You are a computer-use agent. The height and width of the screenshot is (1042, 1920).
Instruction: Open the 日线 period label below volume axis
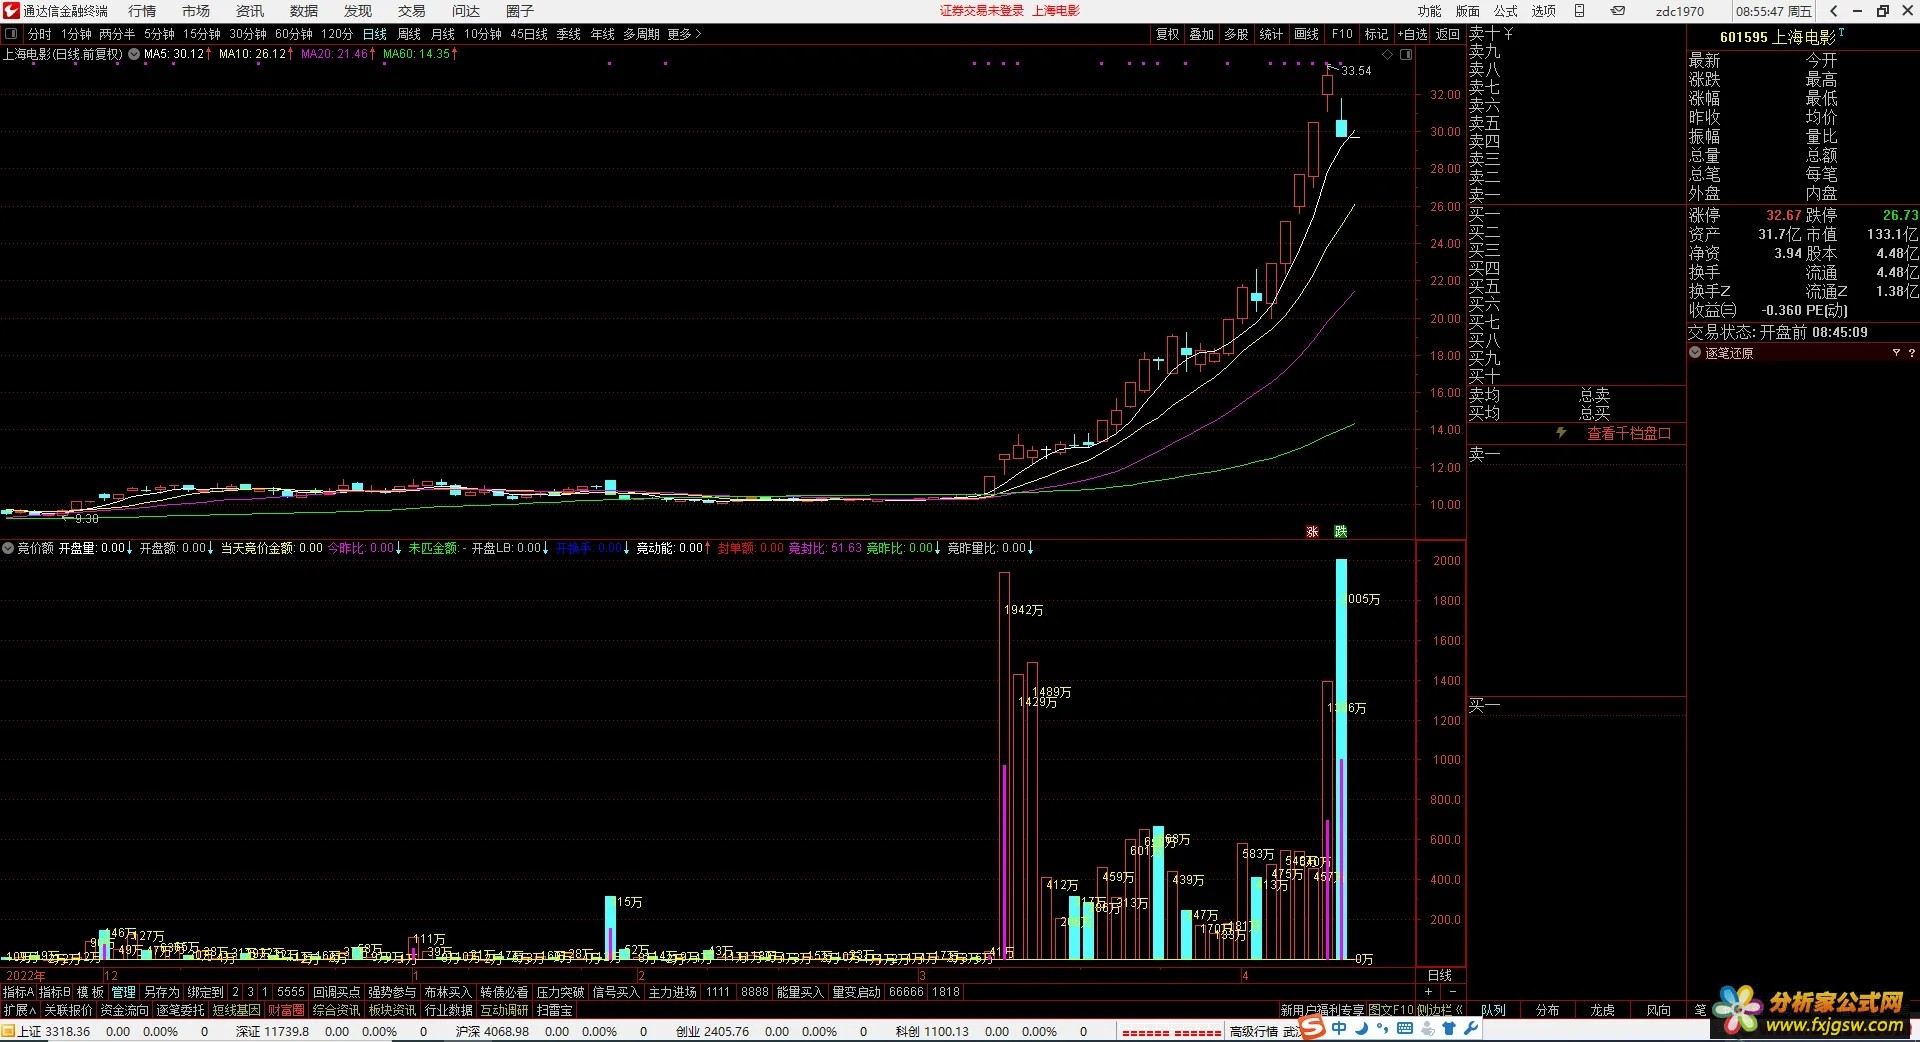coord(1440,975)
